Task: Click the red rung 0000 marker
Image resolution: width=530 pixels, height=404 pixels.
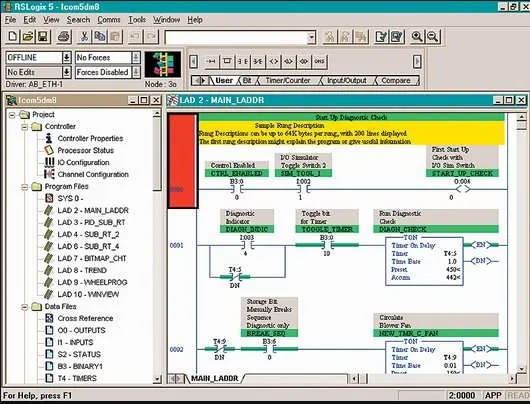Action: pos(183,161)
